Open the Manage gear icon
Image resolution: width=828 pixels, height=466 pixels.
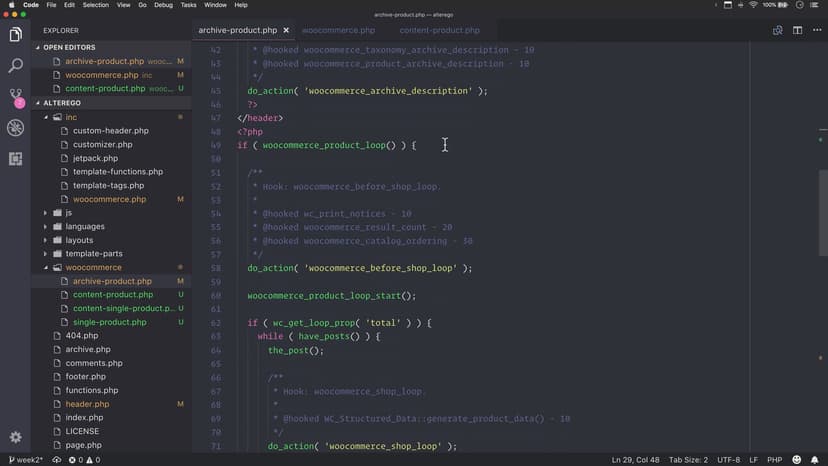15,437
